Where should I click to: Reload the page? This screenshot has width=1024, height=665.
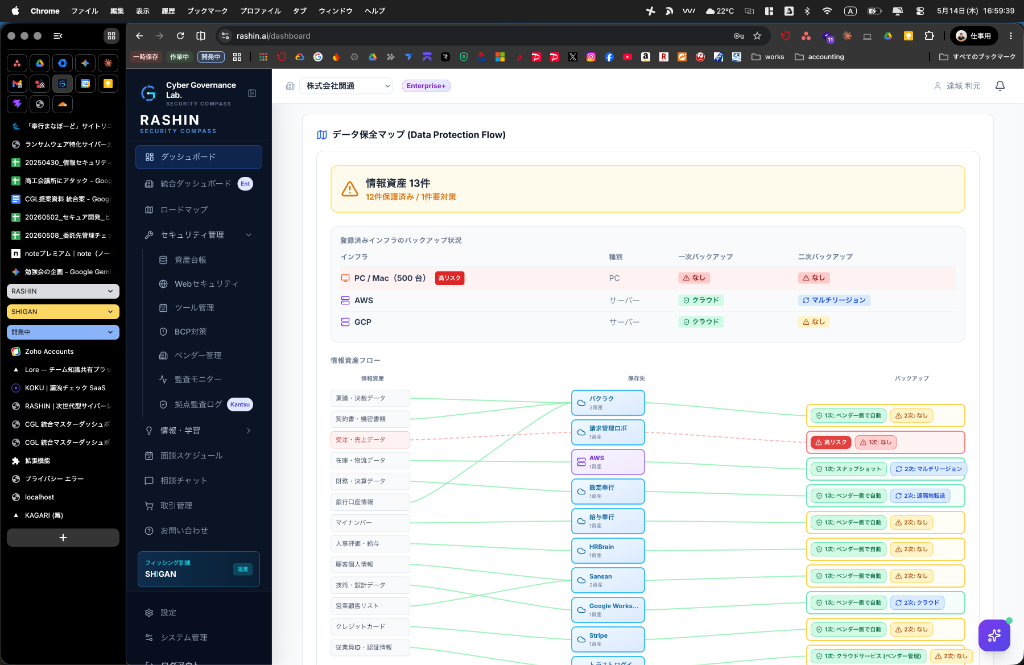pos(180,36)
